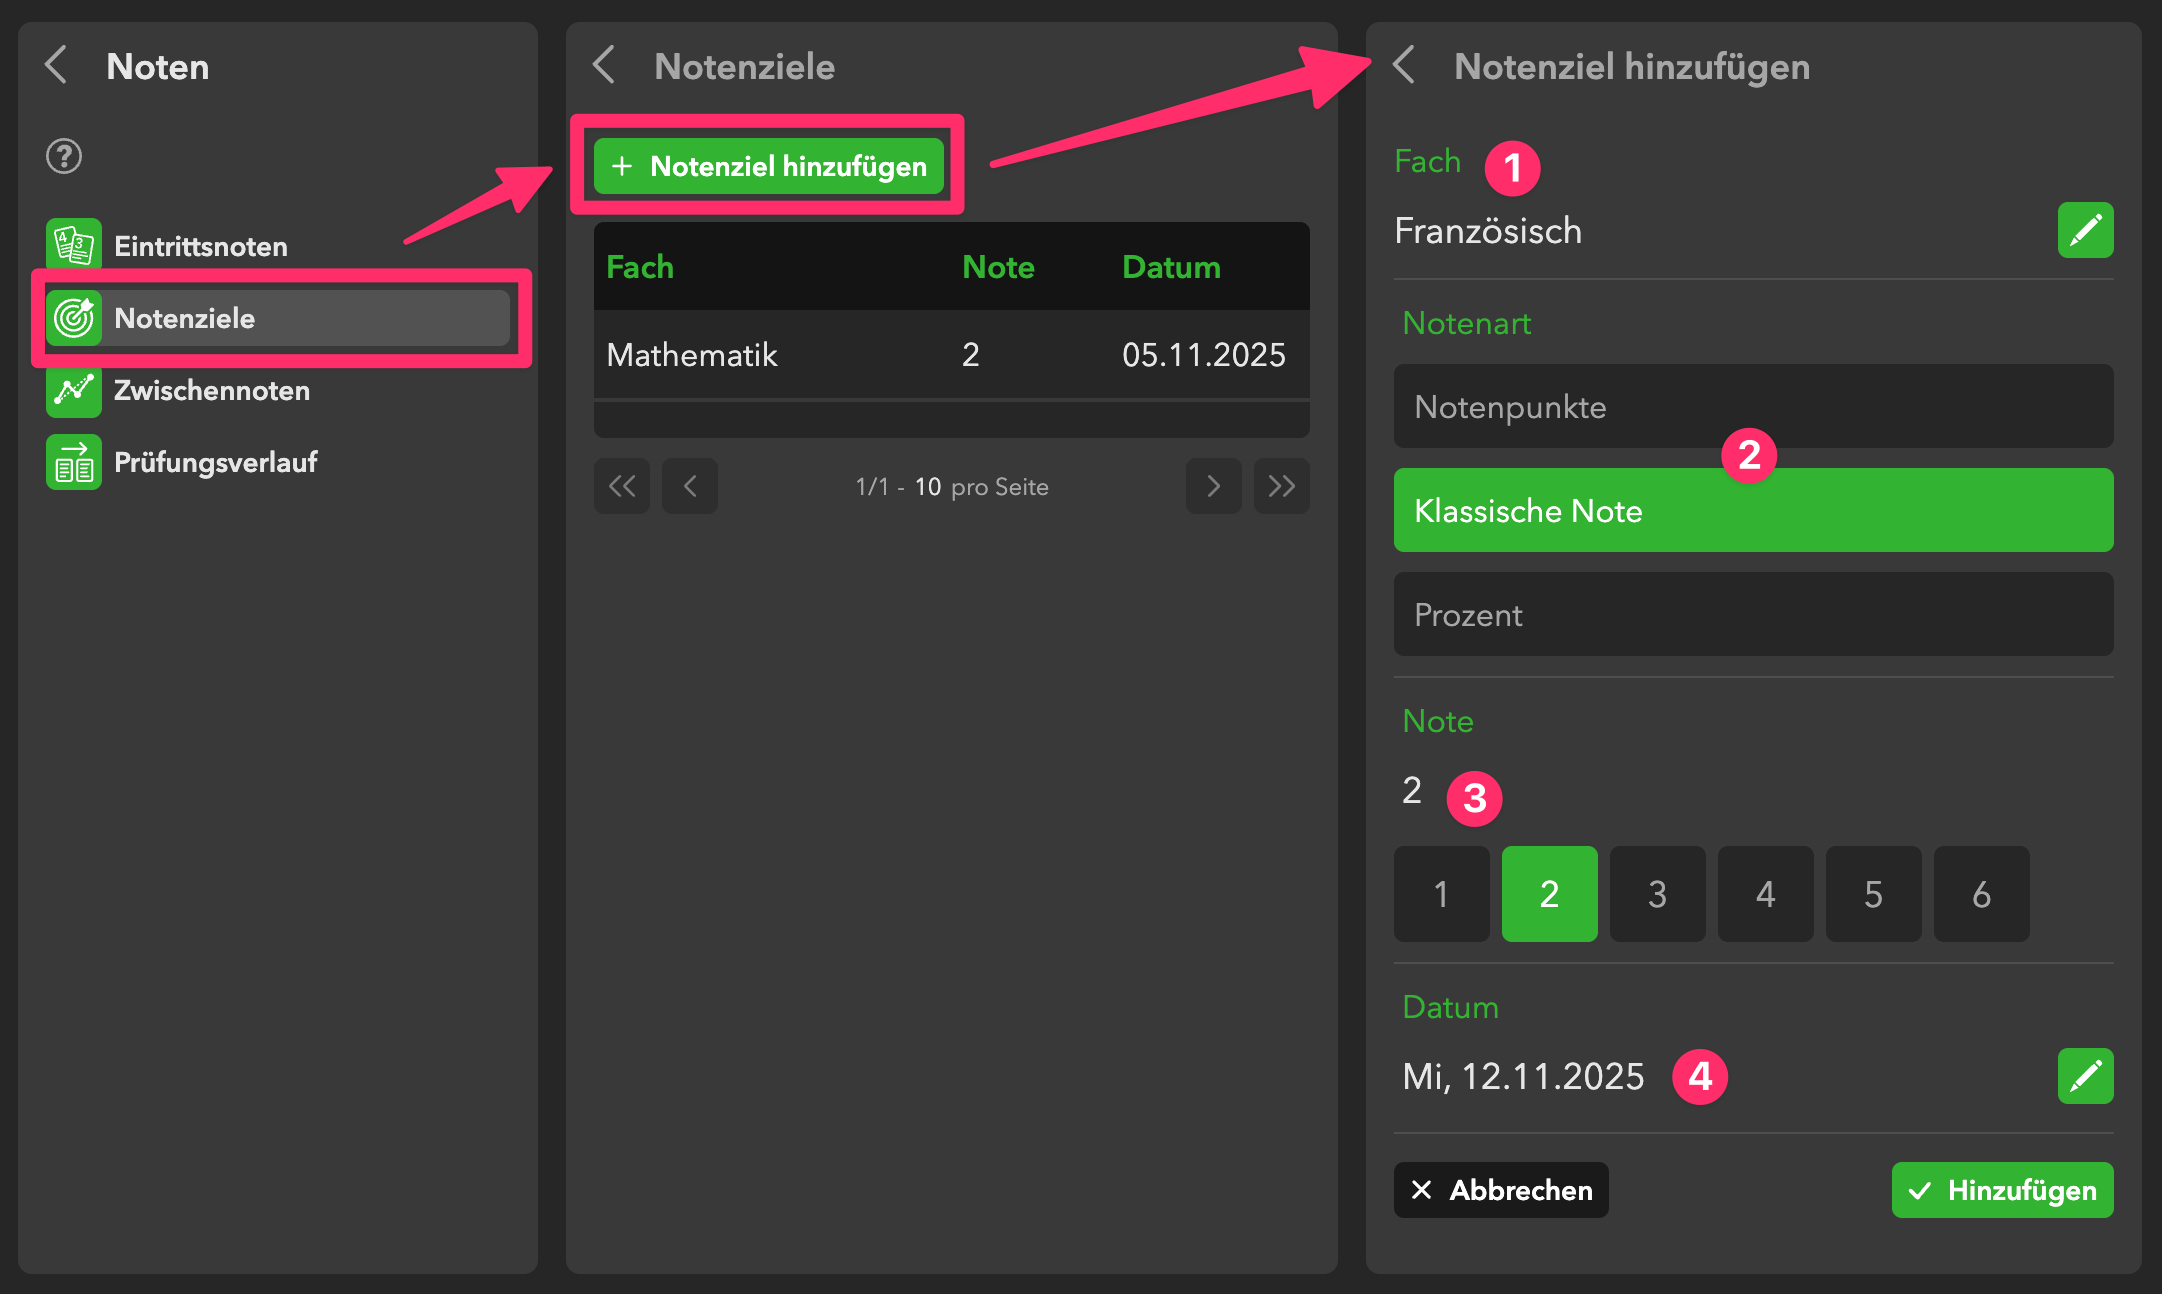Open the Zwischennoten chart icon
2162x1294 pixels.
[74, 390]
